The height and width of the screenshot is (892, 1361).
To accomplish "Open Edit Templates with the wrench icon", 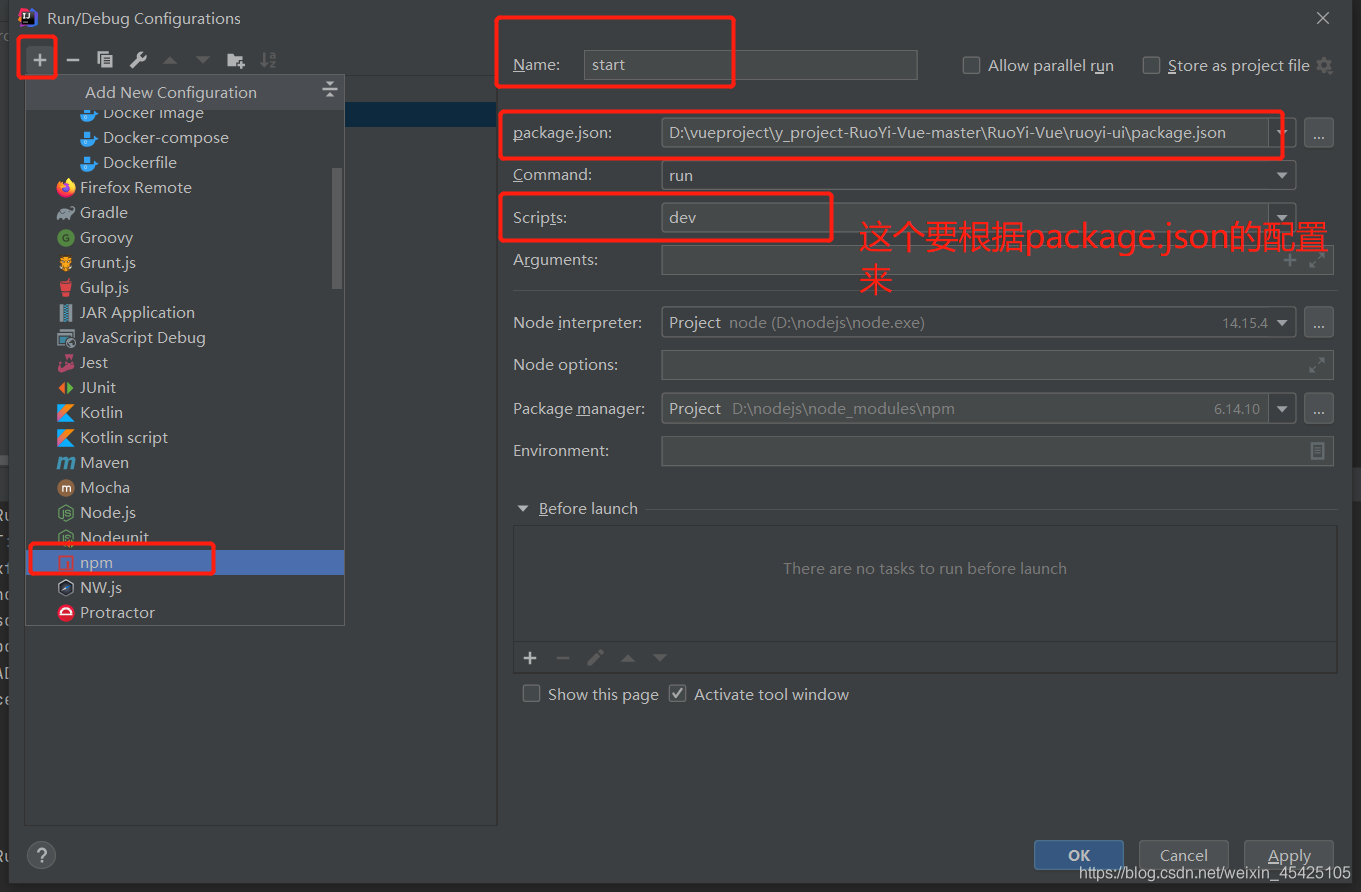I will point(137,59).
